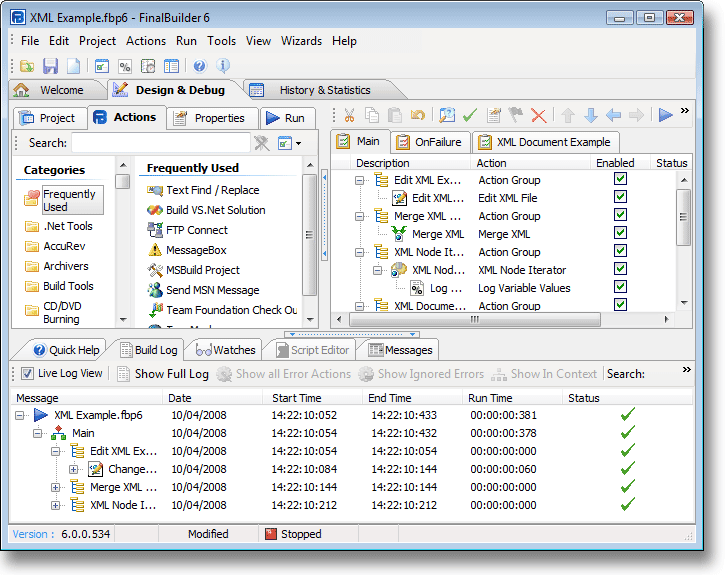Collapse the XML Nod... iterator node
The image size is (726, 575).
377,270
